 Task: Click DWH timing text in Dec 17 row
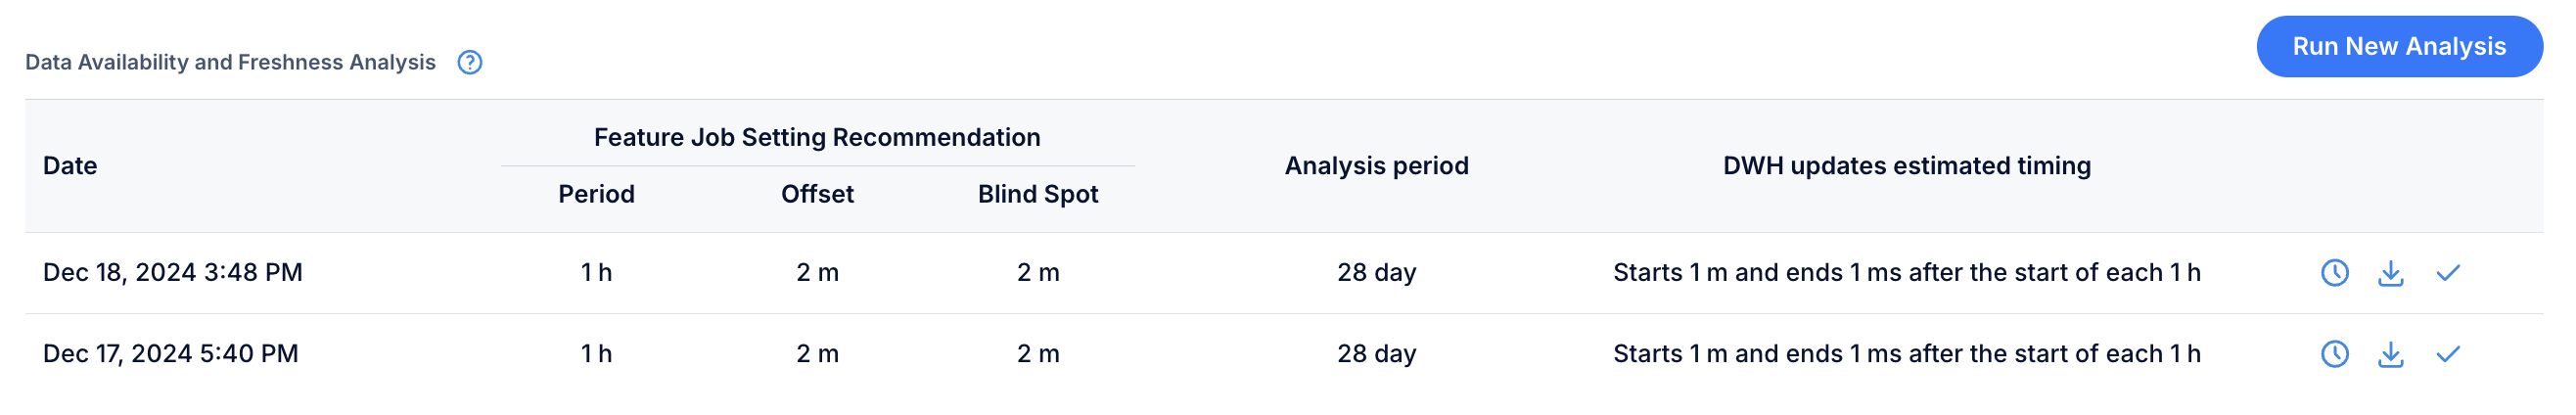(1906, 353)
